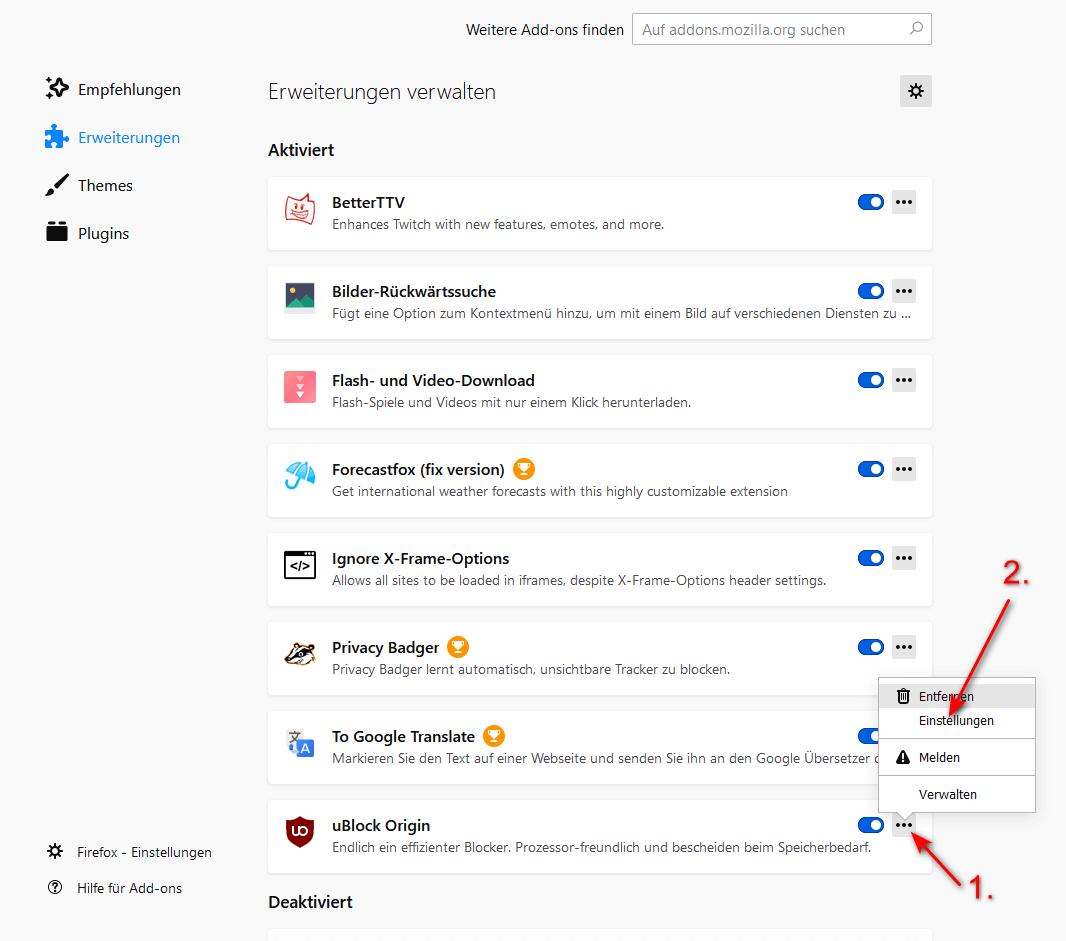Image resolution: width=1066 pixels, height=941 pixels.
Task: Focus the addons.mozilla.org search field
Action: click(781, 29)
